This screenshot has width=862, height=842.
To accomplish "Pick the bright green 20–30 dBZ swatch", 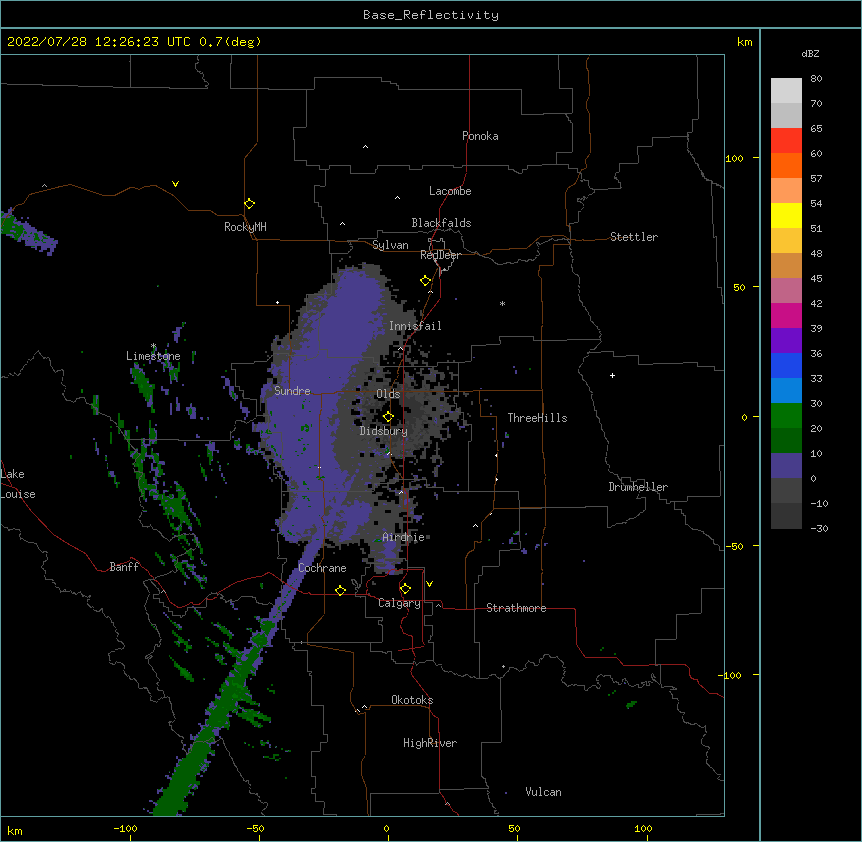I will (x=786, y=416).
